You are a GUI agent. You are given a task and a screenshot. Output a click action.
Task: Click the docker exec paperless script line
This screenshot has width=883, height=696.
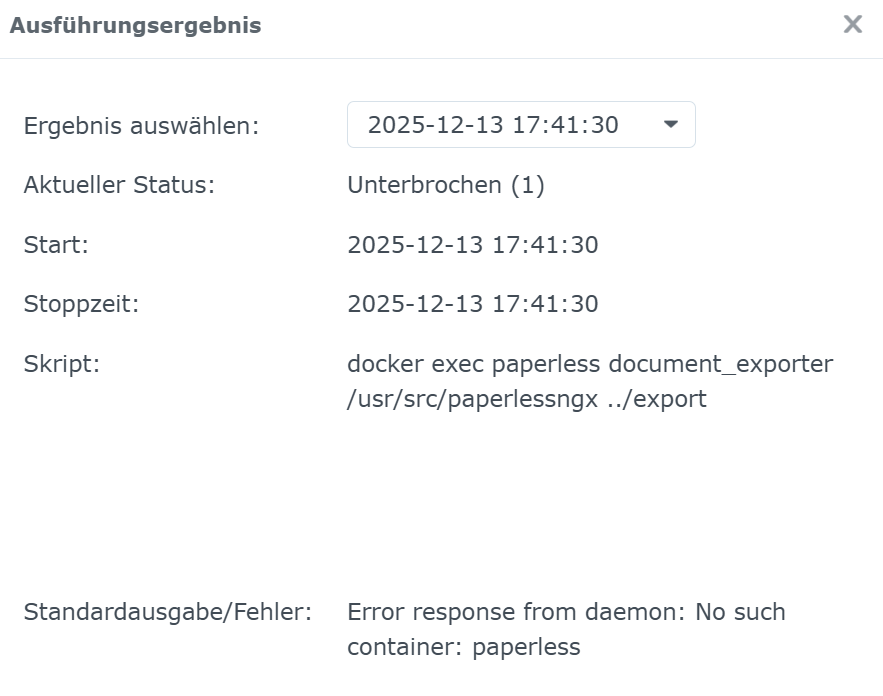coord(589,363)
